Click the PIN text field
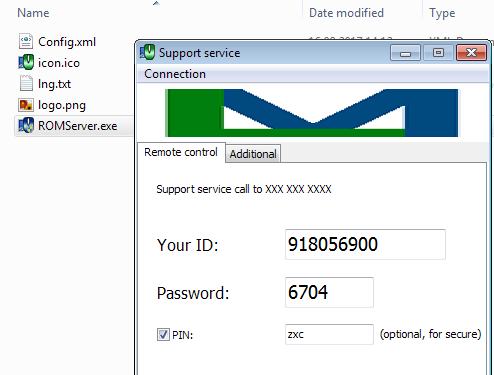Screen dimensions: 494x375 (329, 334)
